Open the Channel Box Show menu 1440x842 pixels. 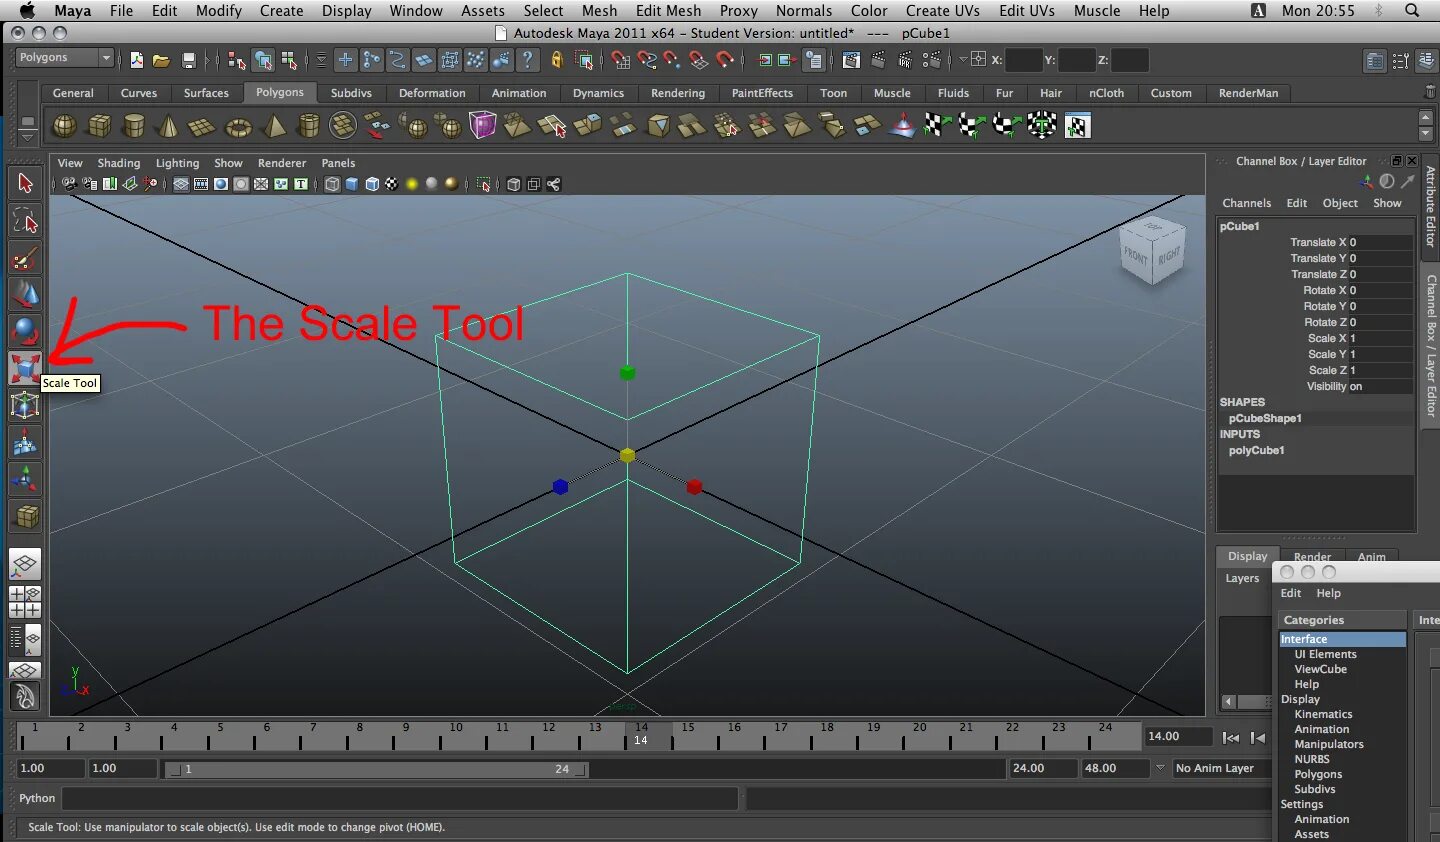point(1387,203)
